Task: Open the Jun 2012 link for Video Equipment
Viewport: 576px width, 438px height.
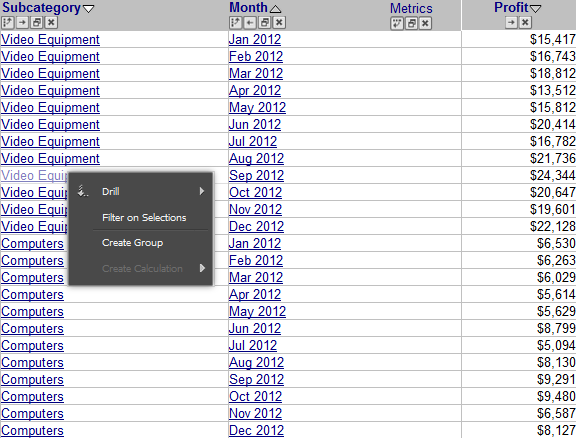Action: pyautogui.click(x=255, y=125)
